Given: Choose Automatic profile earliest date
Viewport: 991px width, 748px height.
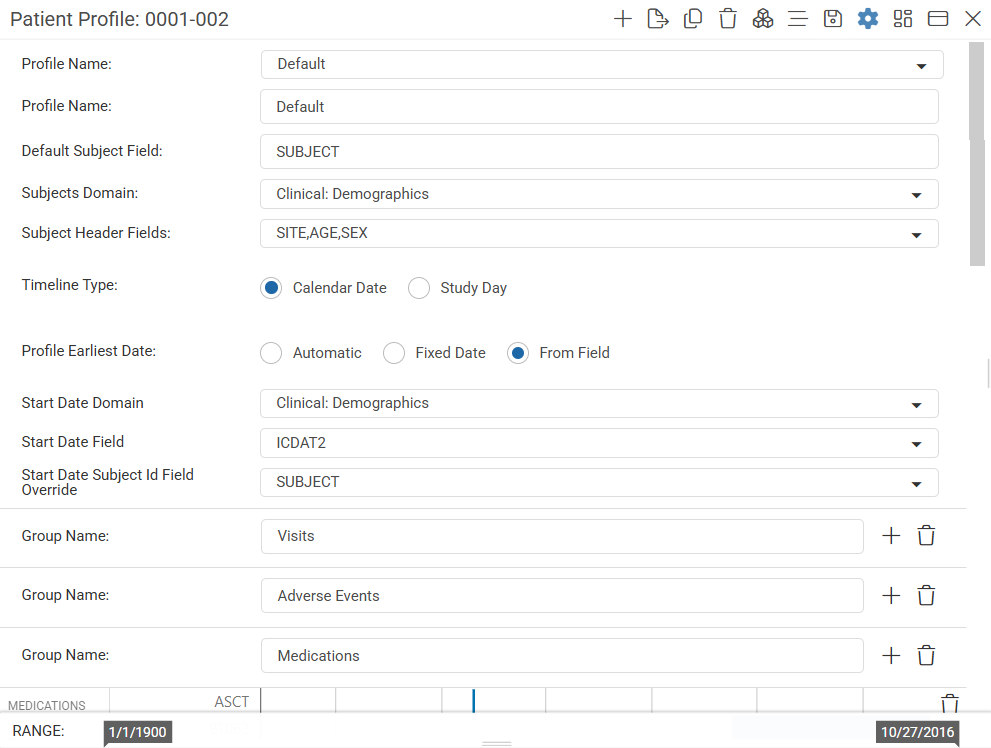Looking at the screenshot, I should coord(271,353).
